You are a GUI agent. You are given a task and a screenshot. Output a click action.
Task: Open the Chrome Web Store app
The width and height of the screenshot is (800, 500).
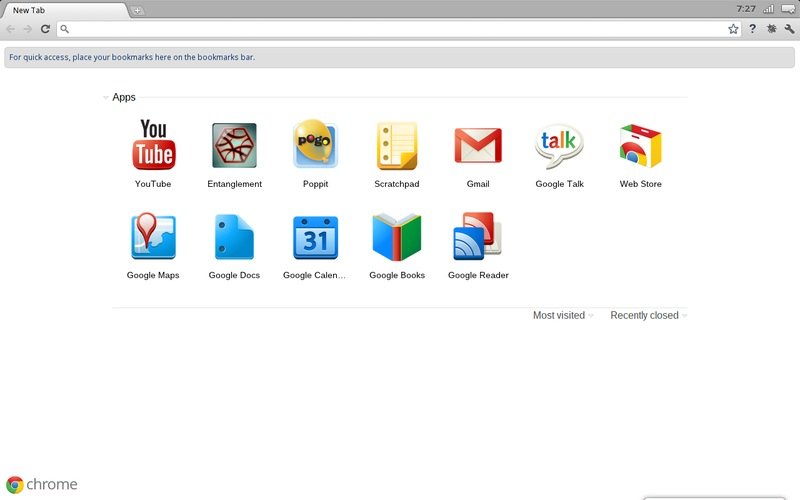point(640,145)
